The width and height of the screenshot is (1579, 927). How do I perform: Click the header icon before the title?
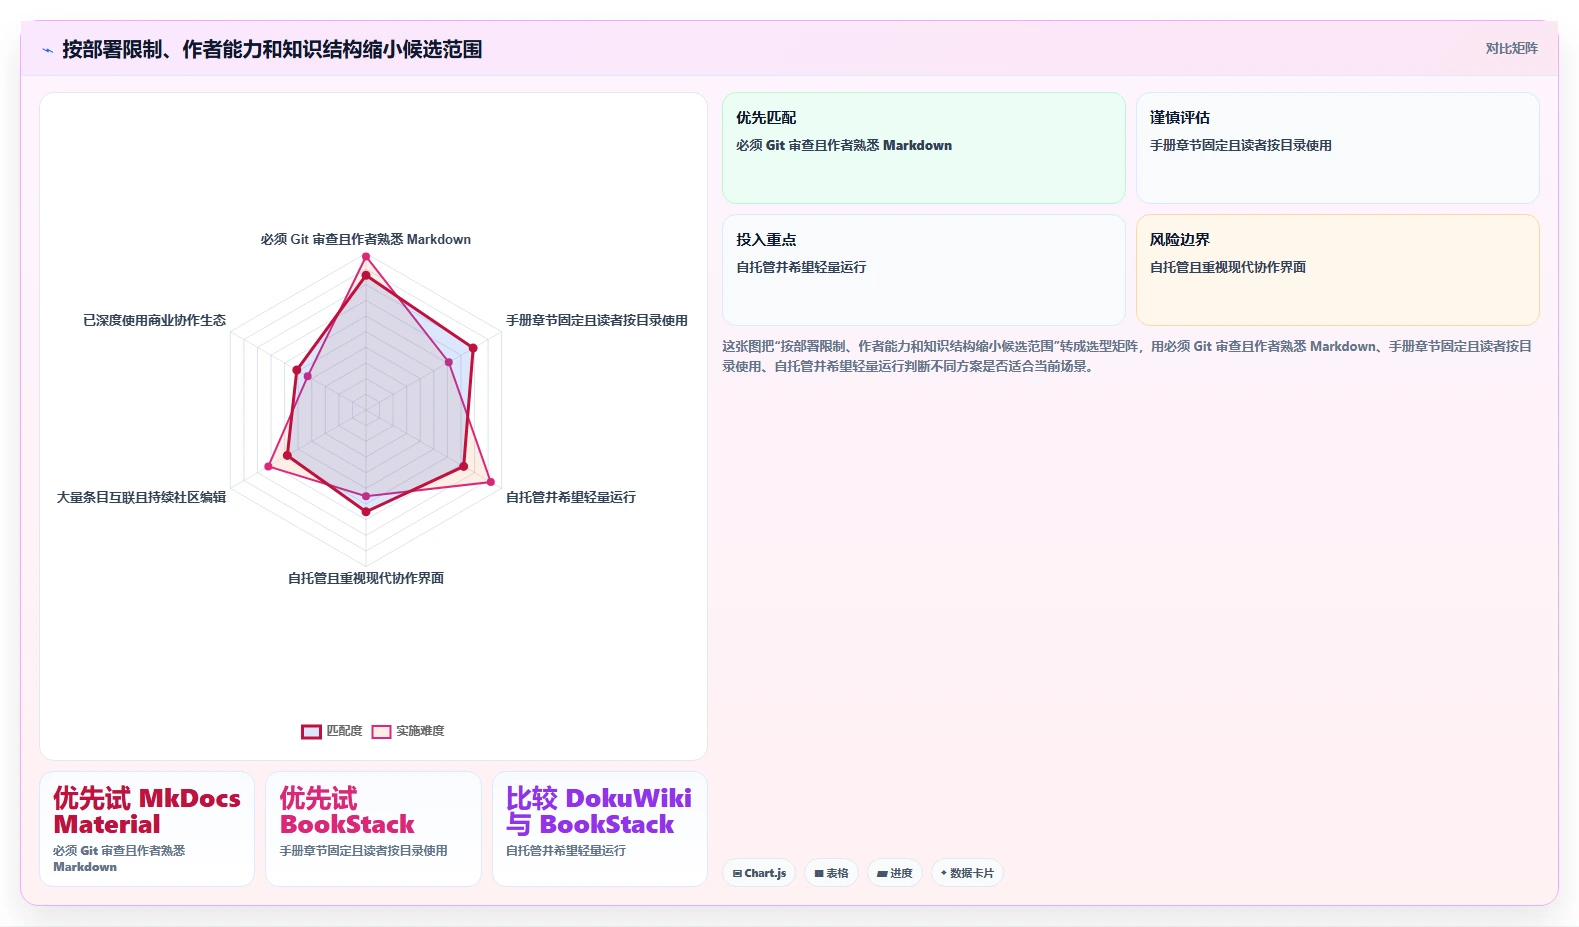pyautogui.click(x=47, y=50)
